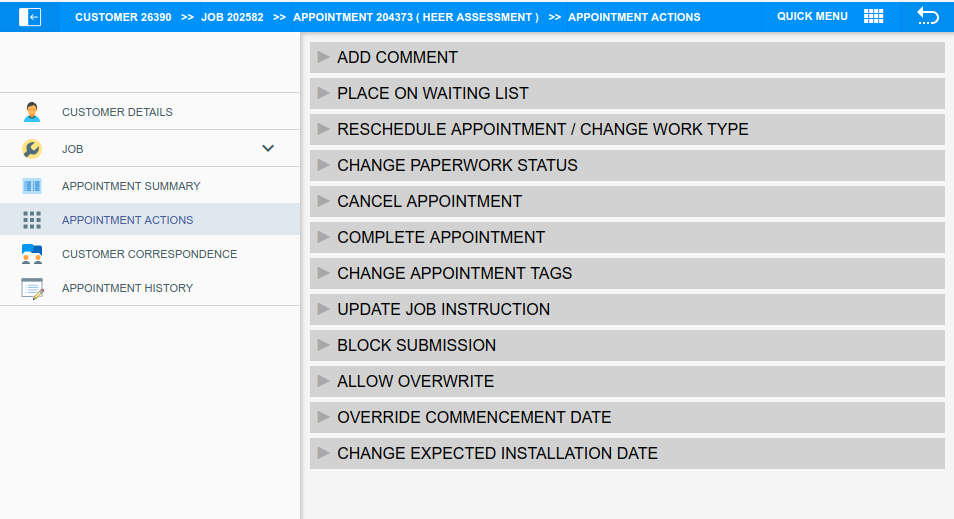Navigate to Job 202582 breadcrumb

[232, 17]
